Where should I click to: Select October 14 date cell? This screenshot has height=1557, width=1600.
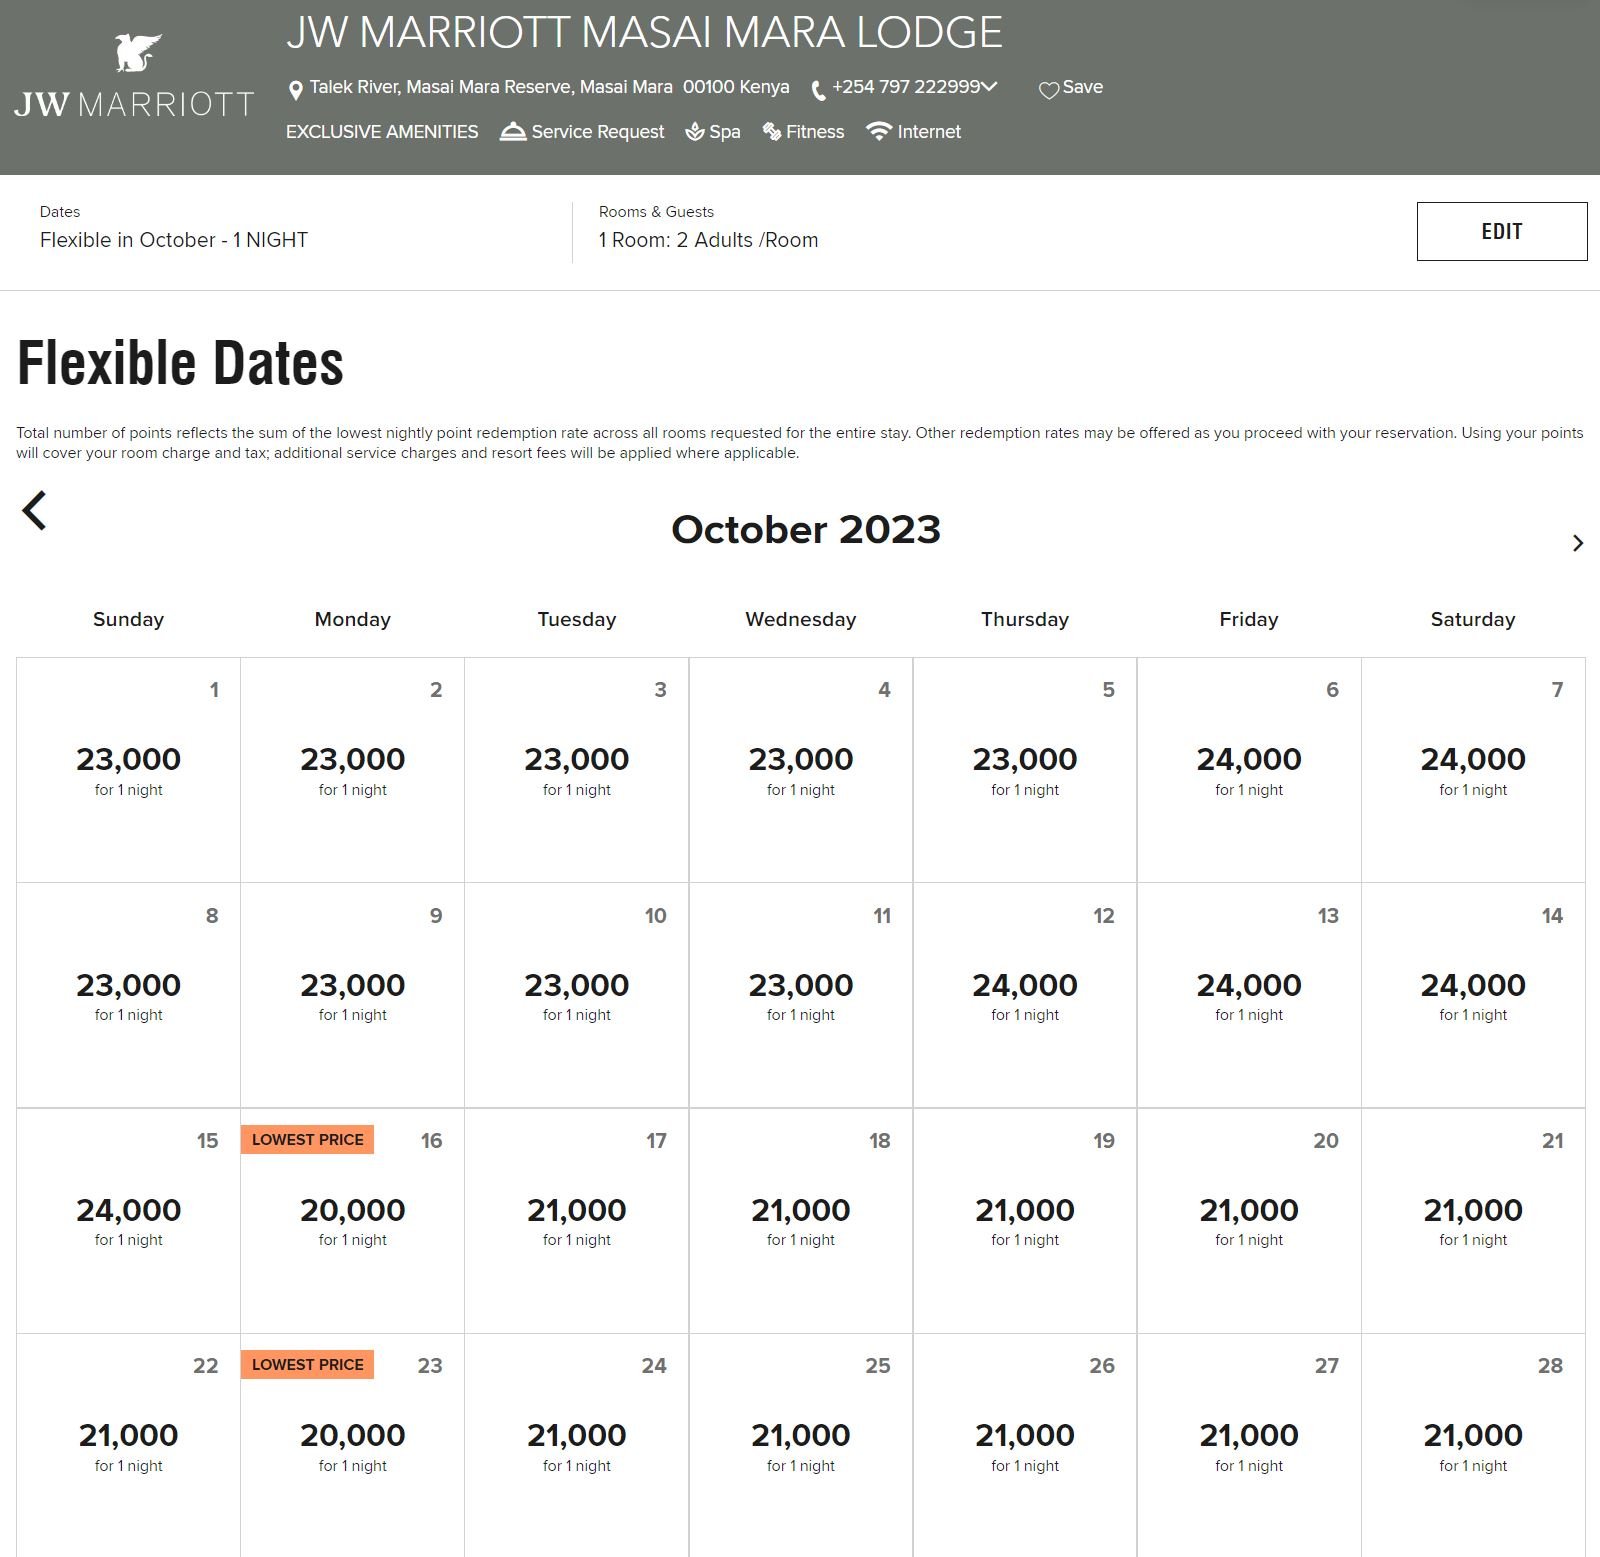point(1473,995)
